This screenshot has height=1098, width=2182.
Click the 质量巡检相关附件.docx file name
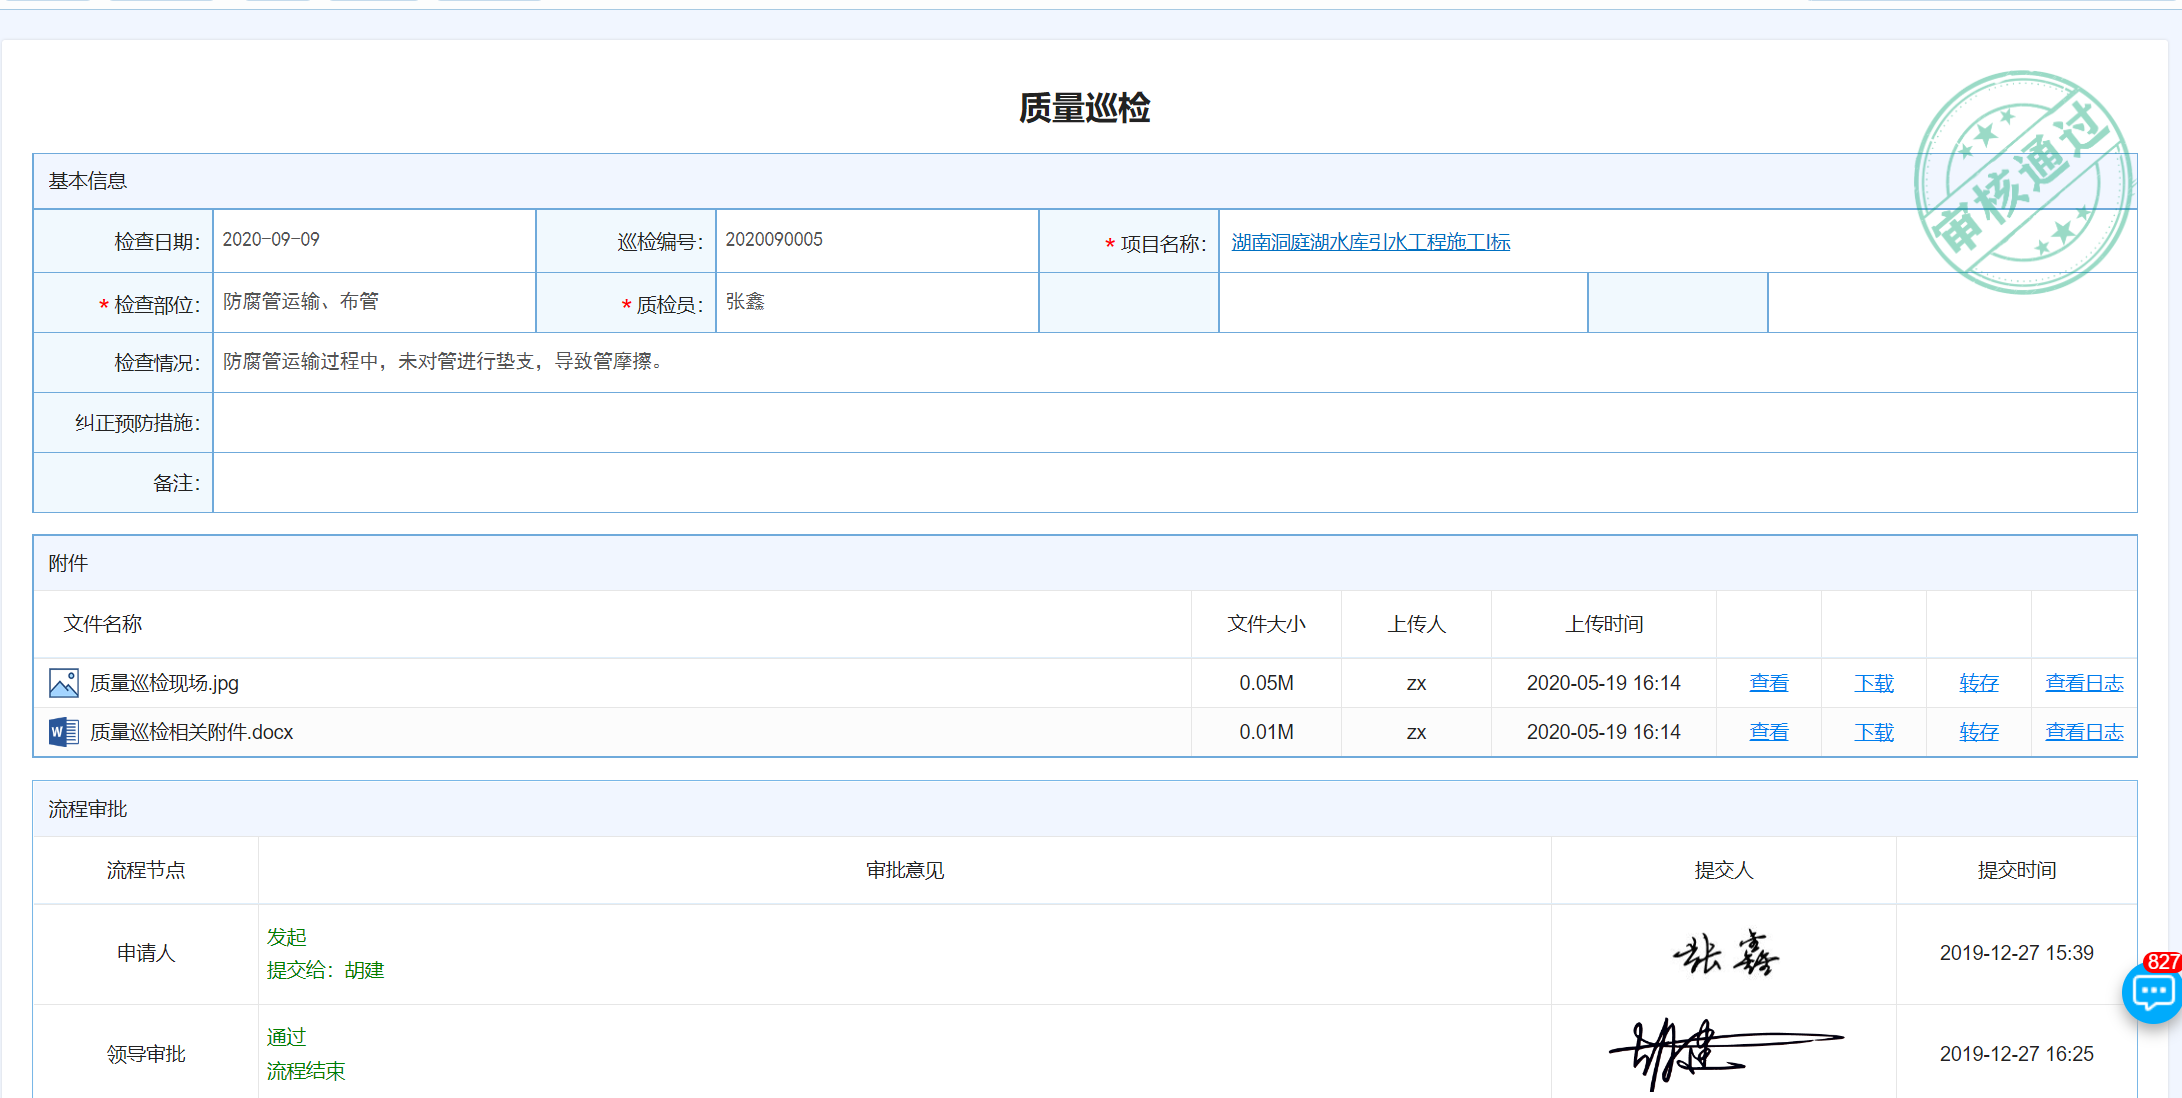pos(191,732)
